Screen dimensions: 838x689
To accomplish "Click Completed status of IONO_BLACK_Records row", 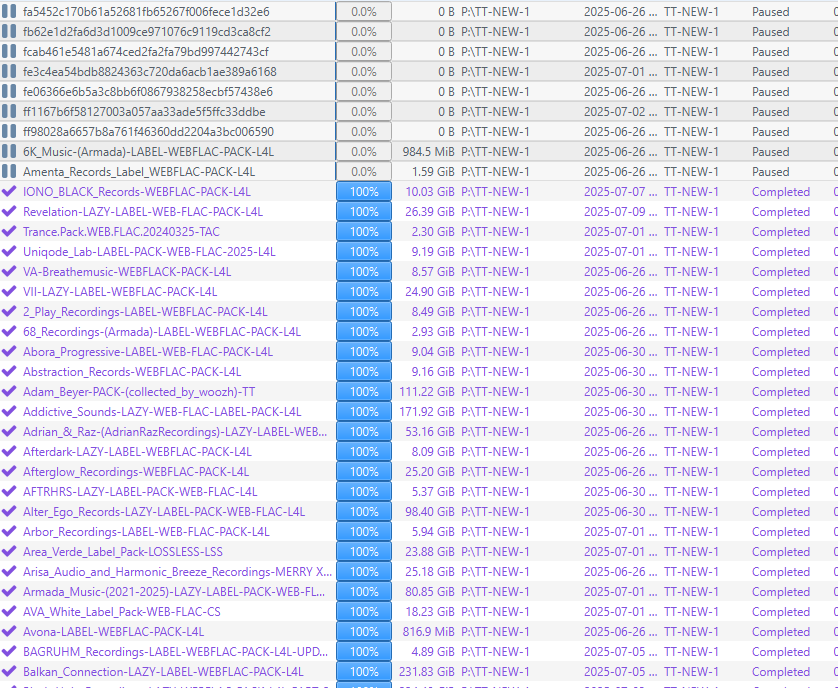I will [781, 192].
